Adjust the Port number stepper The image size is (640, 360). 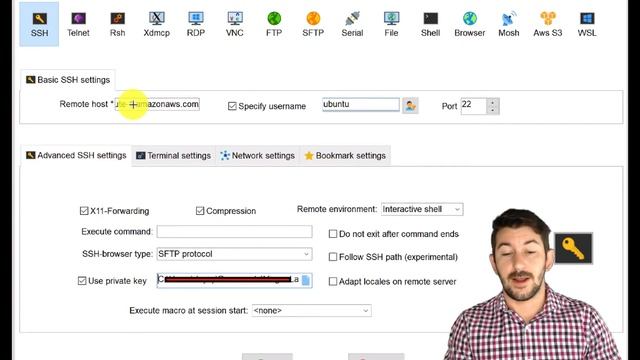(x=493, y=106)
